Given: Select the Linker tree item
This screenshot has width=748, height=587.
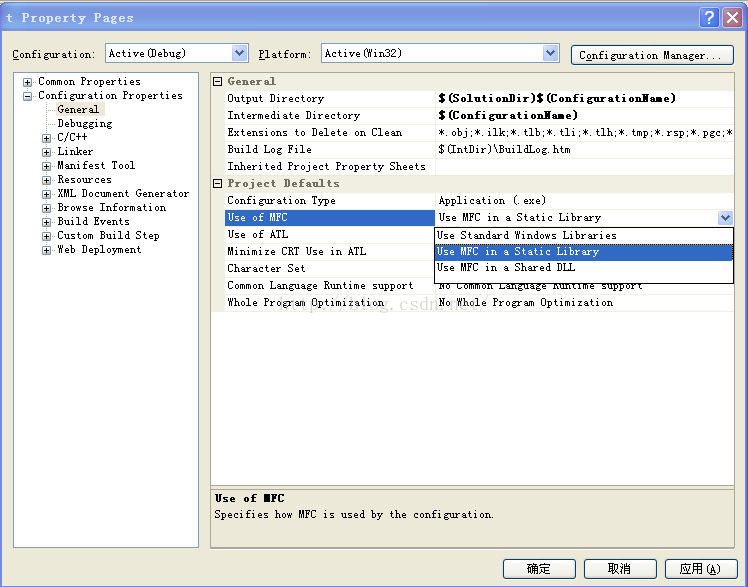Looking at the screenshot, I should (x=75, y=151).
